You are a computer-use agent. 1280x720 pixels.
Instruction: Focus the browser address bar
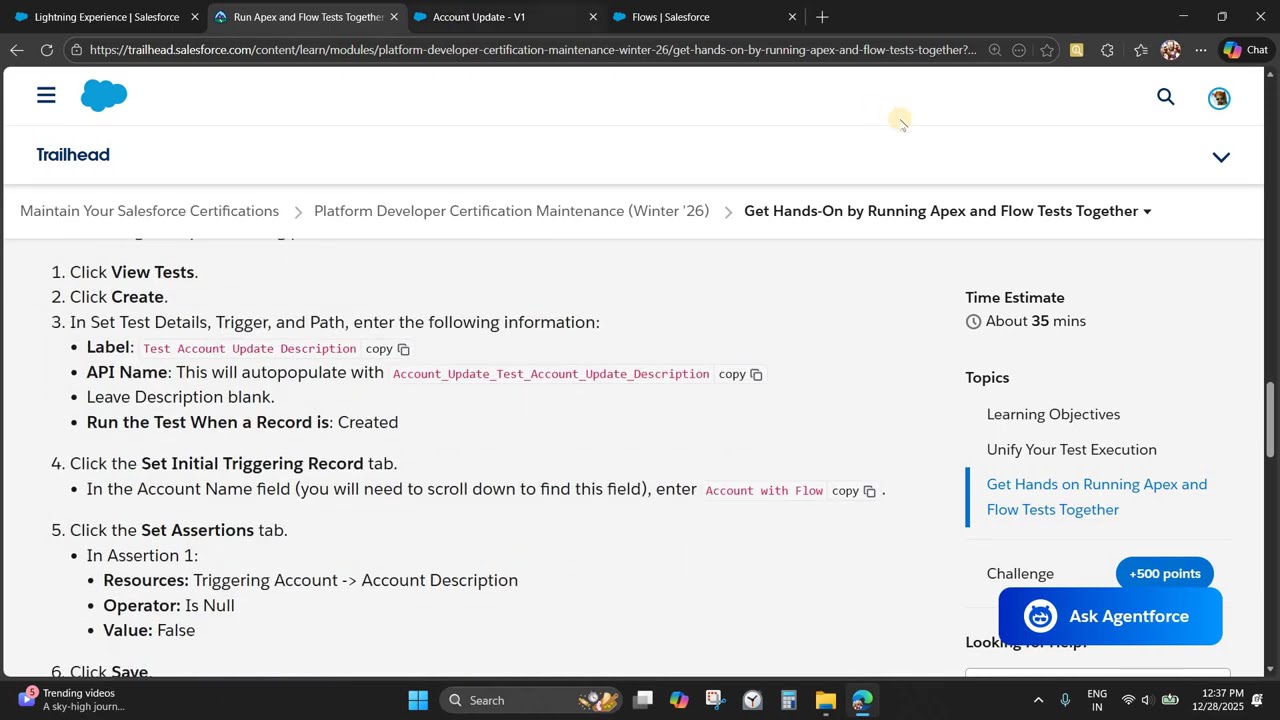coord(531,50)
